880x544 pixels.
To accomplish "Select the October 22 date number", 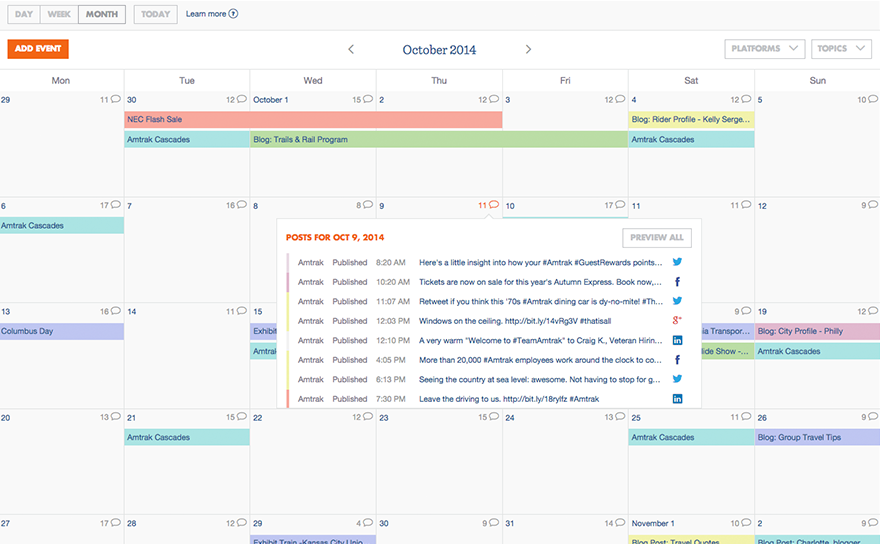I will 258,418.
